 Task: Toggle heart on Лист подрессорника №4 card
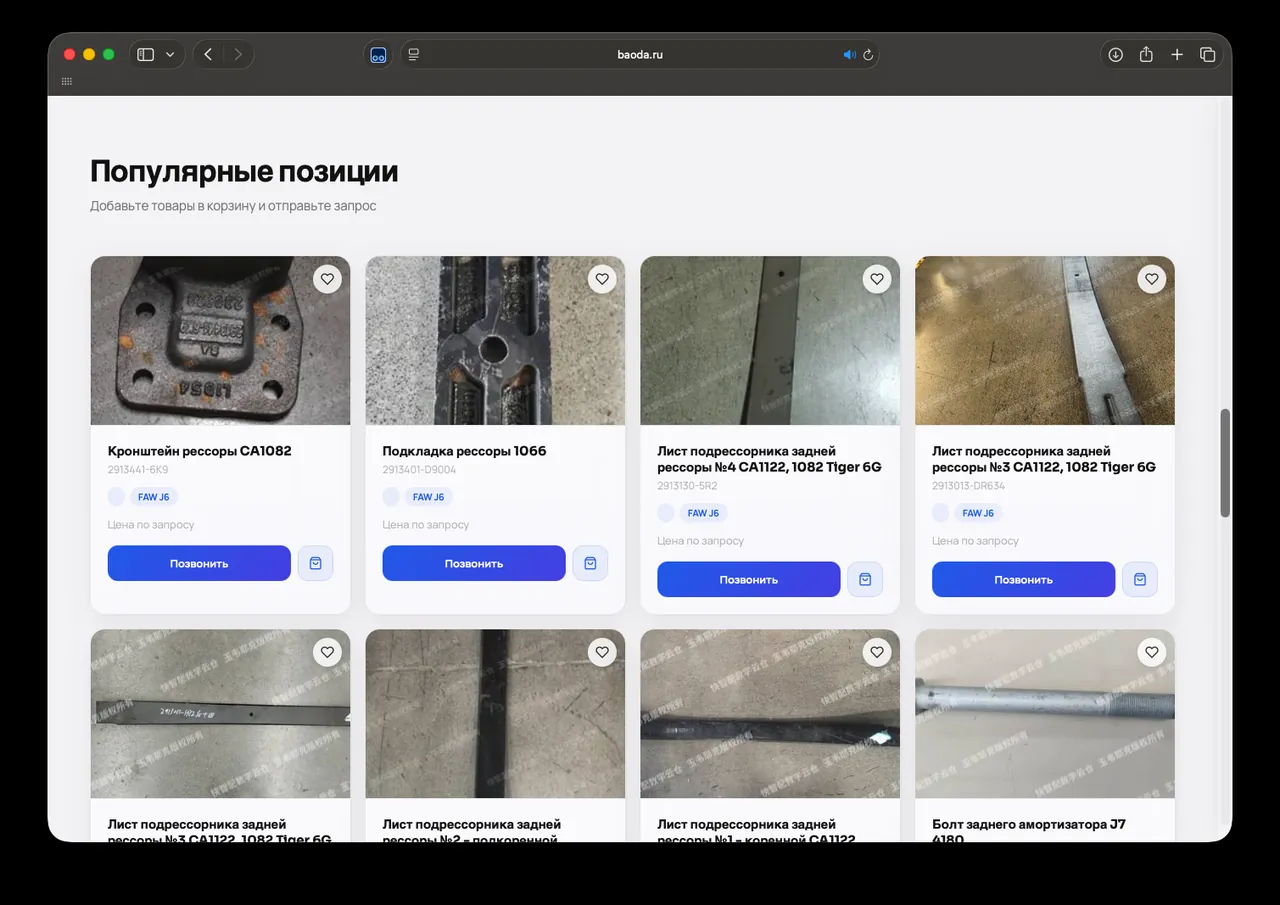[x=877, y=279]
